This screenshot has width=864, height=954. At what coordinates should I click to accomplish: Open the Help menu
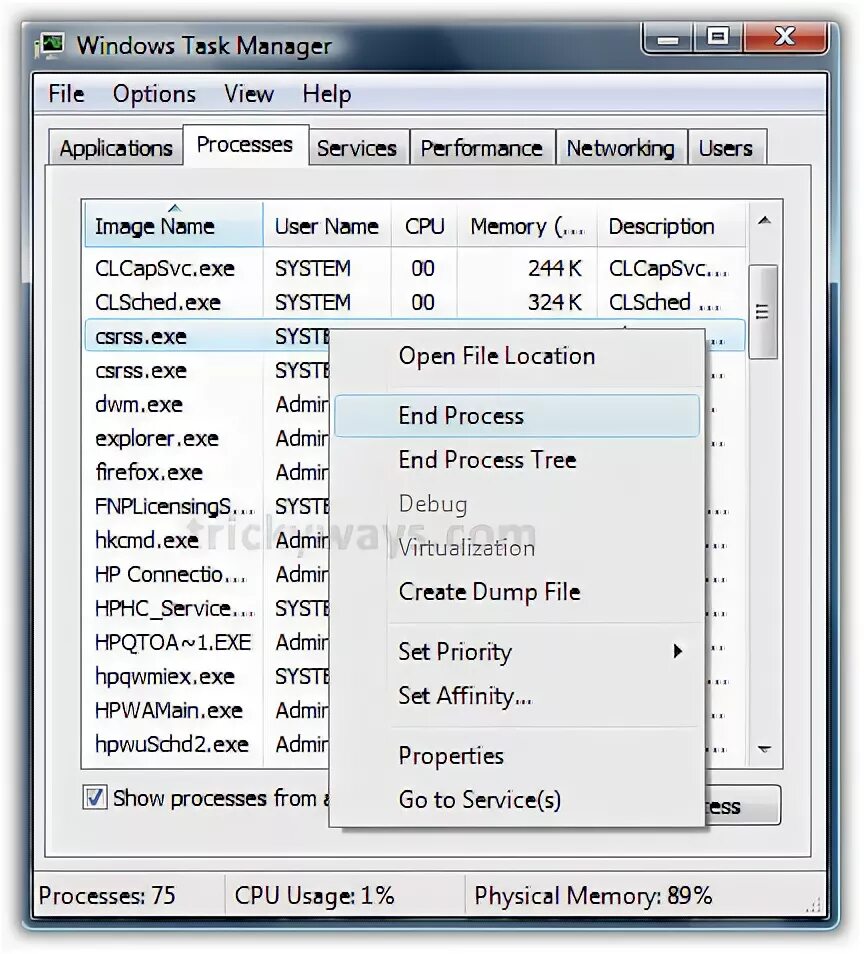tap(327, 94)
